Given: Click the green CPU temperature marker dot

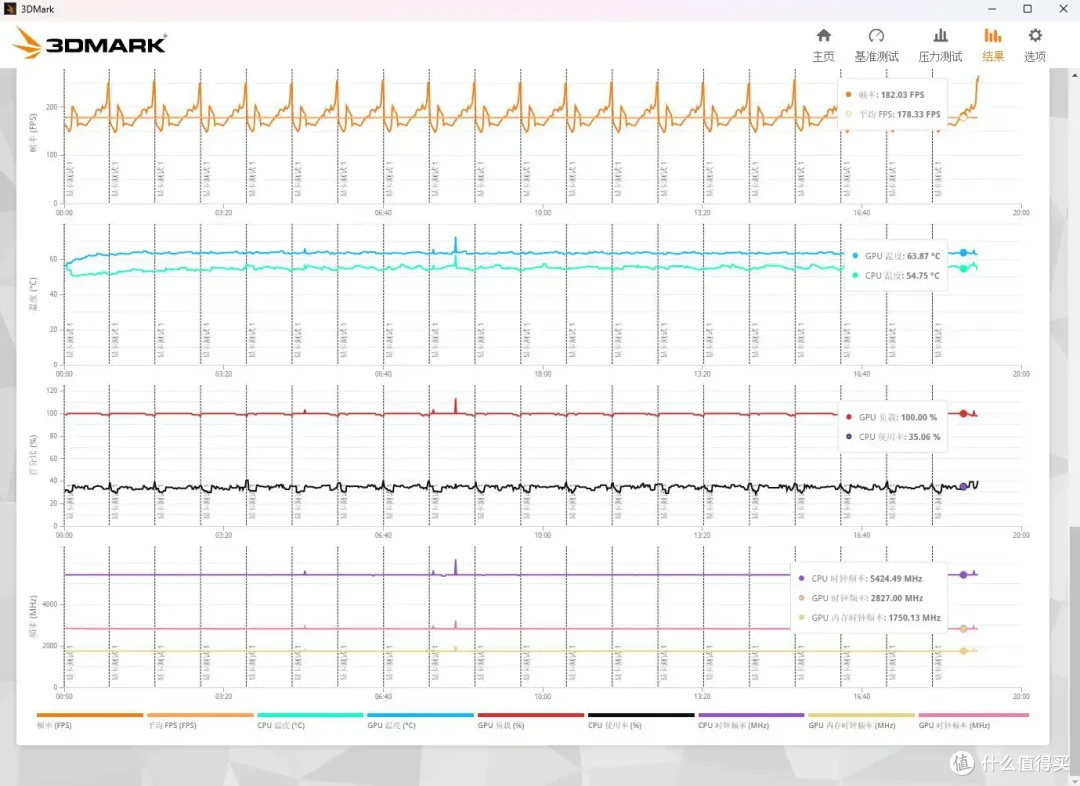Looking at the screenshot, I should (964, 269).
